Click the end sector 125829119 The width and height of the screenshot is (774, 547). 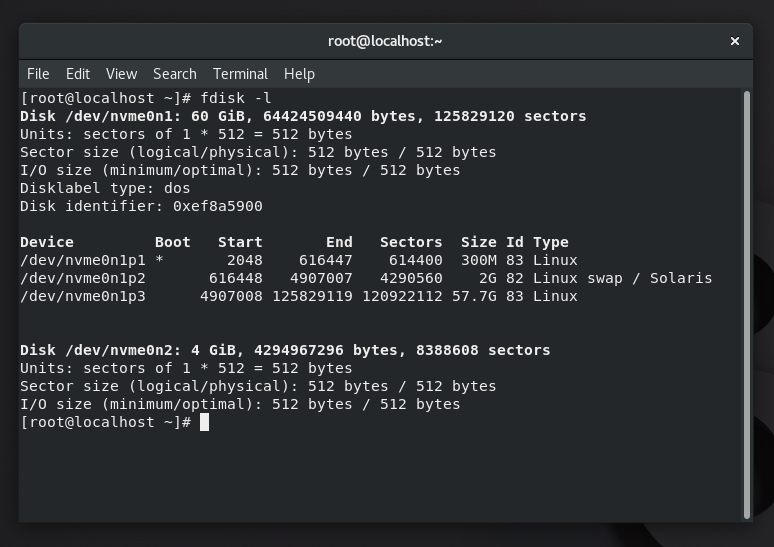tap(312, 296)
